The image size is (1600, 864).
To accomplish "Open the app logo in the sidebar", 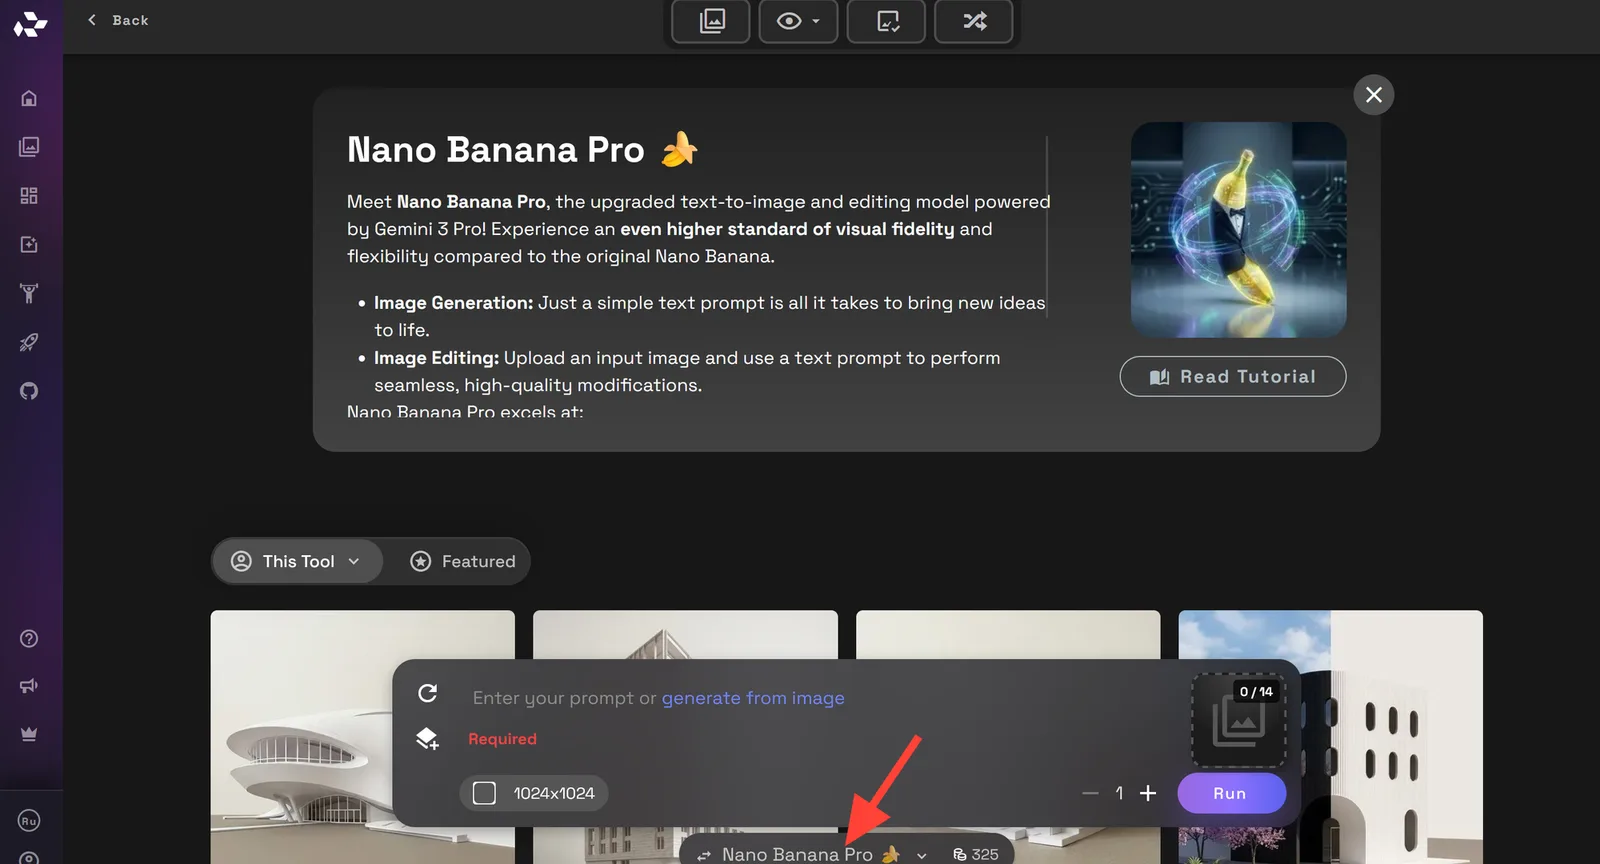I will (30, 24).
